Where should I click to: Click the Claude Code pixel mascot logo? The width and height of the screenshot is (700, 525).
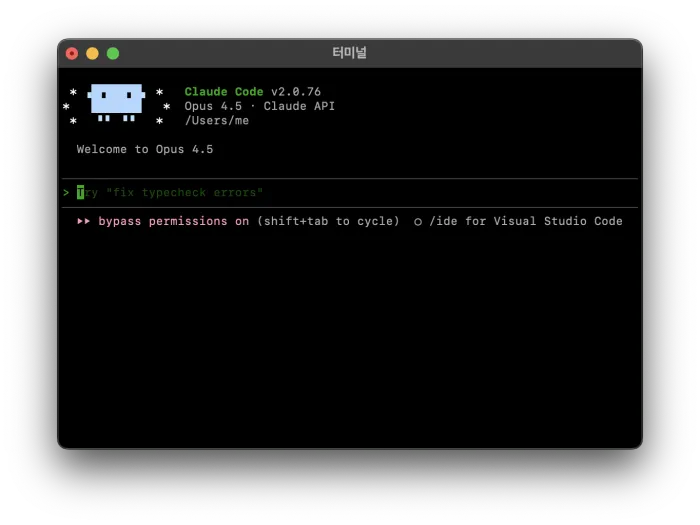(x=116, y=101)
